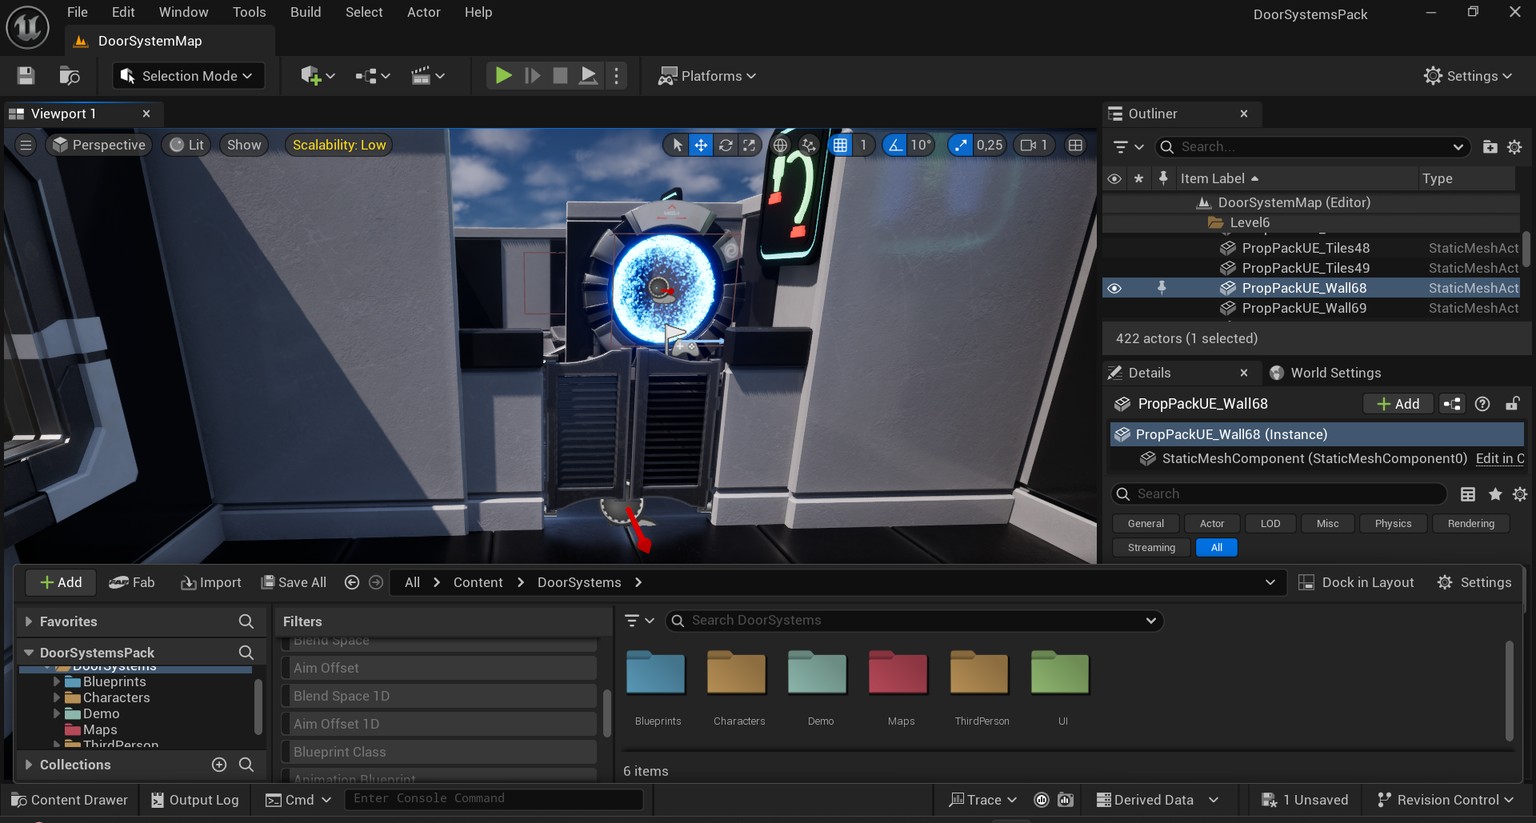Open the Actor menu
This screenshot has height=823, width=1536.
coord(424,12)
